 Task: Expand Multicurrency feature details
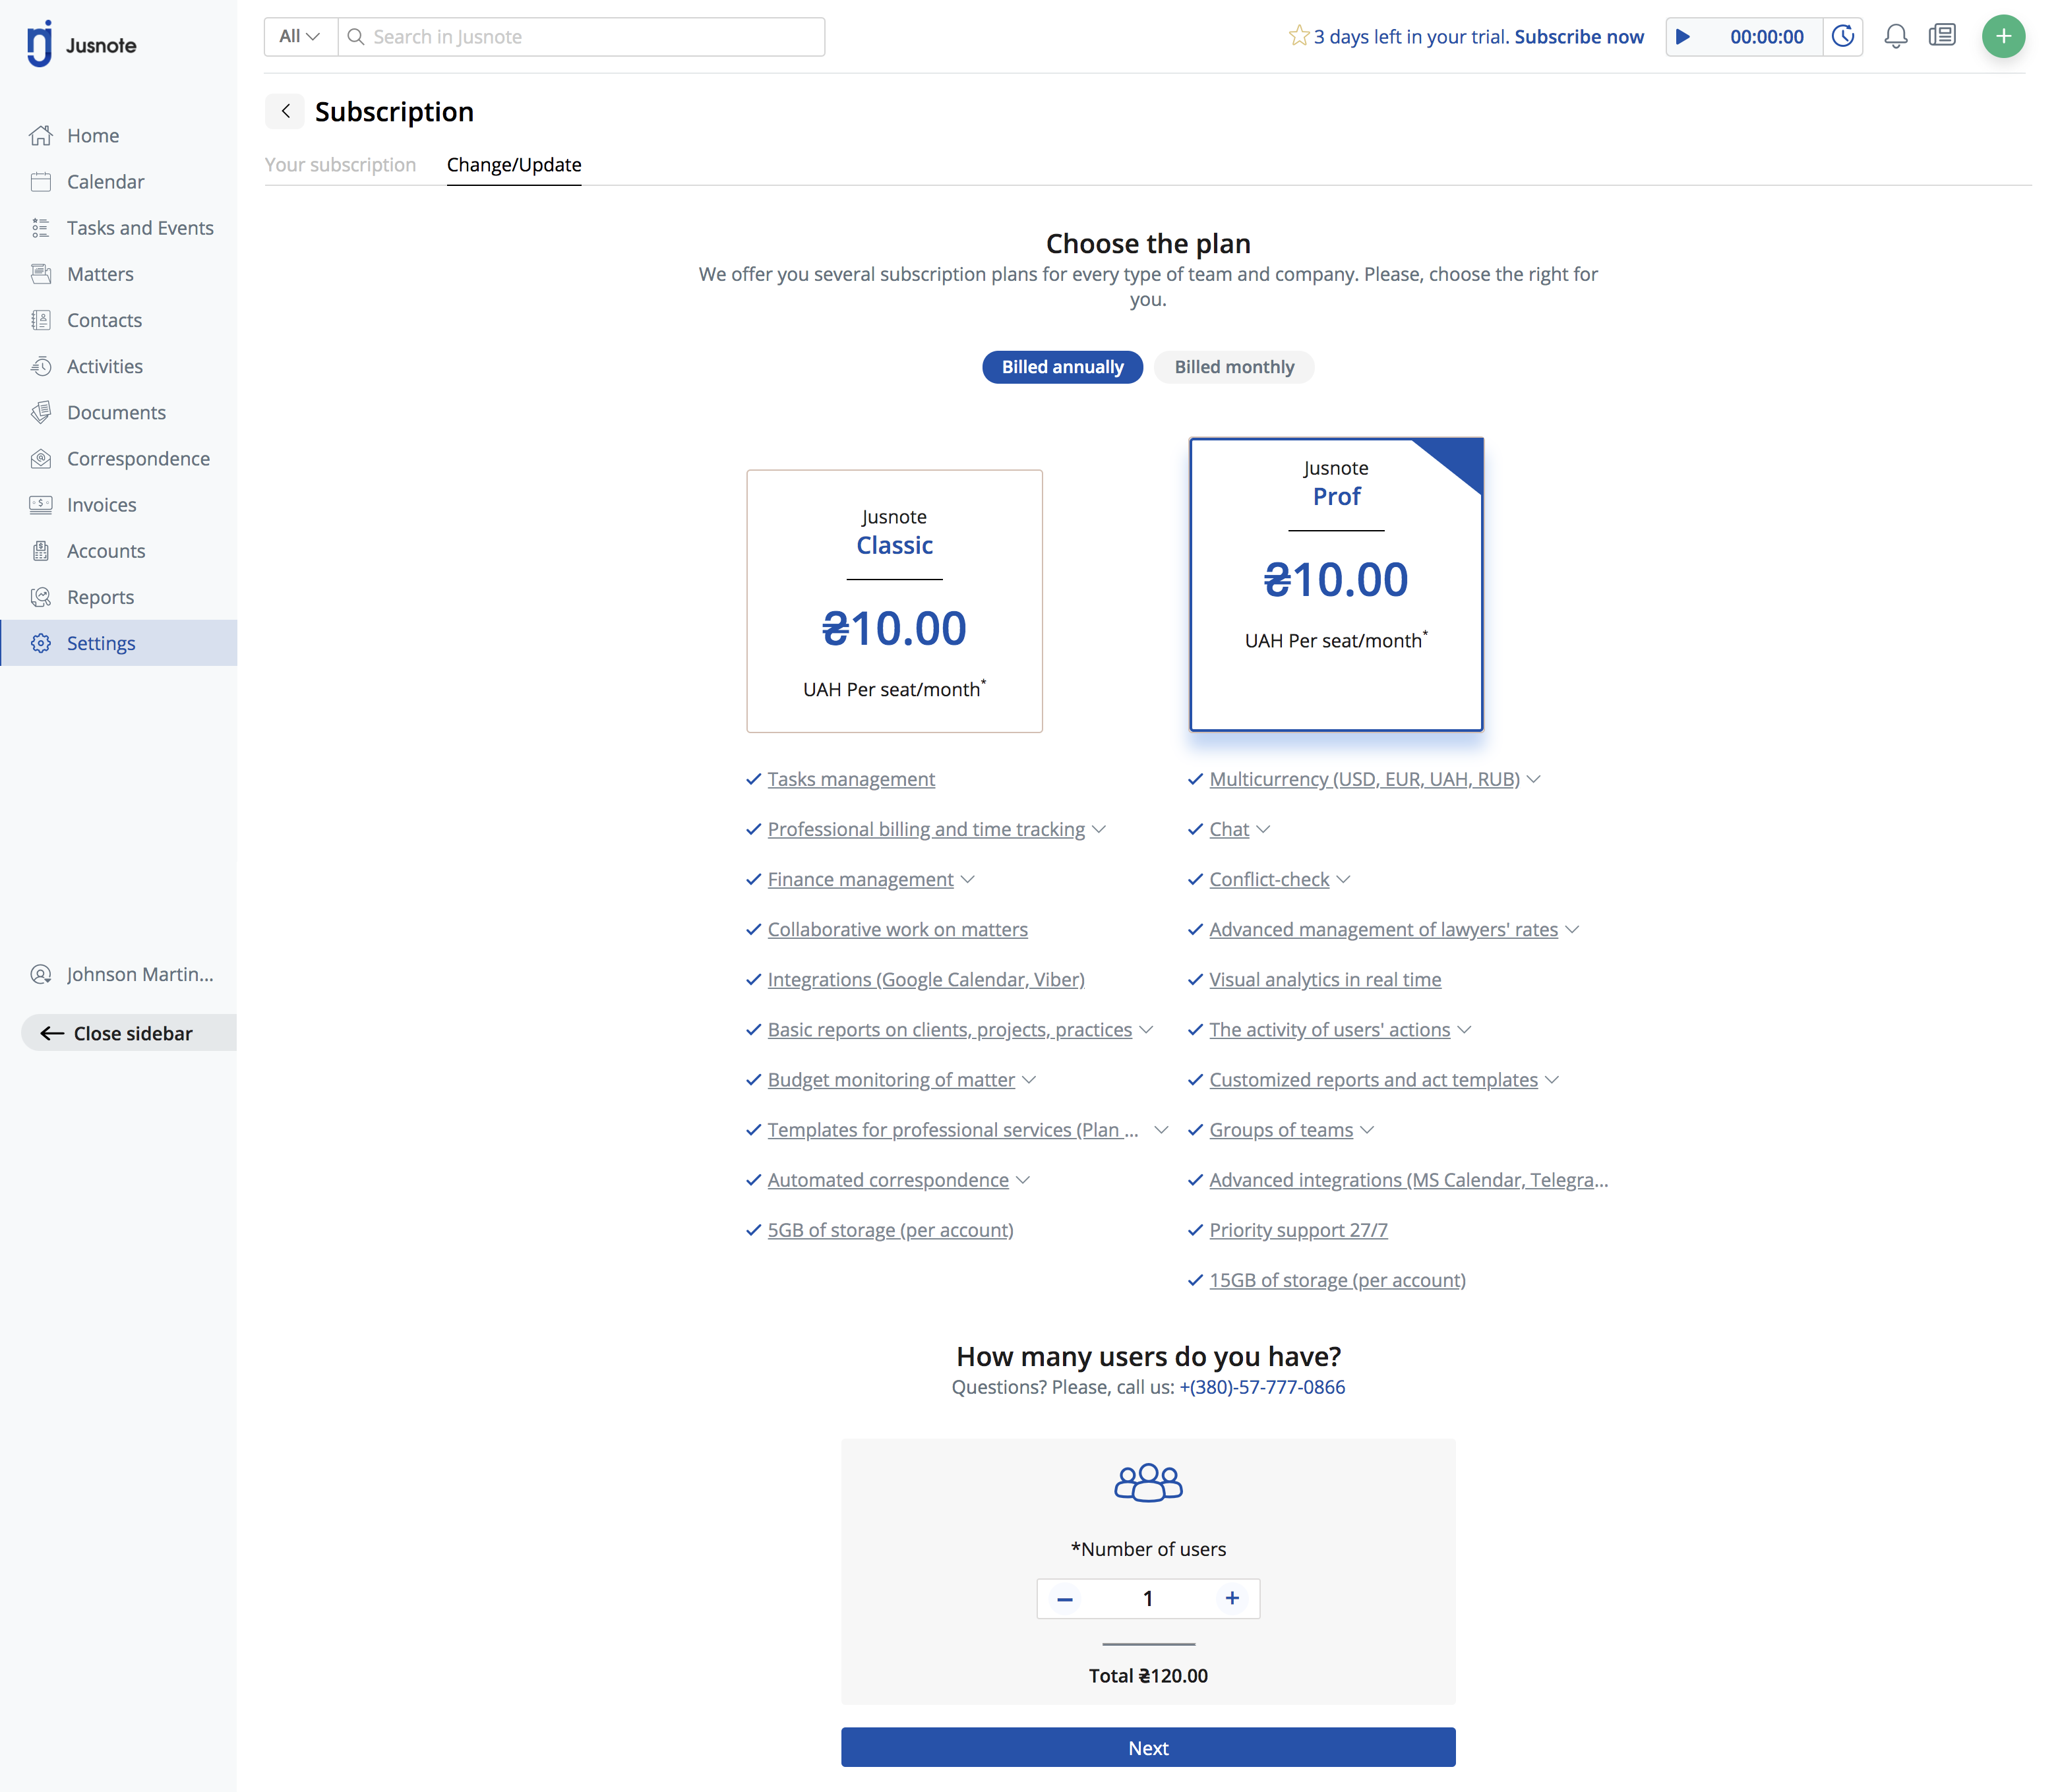click(x=1534, y=779)
